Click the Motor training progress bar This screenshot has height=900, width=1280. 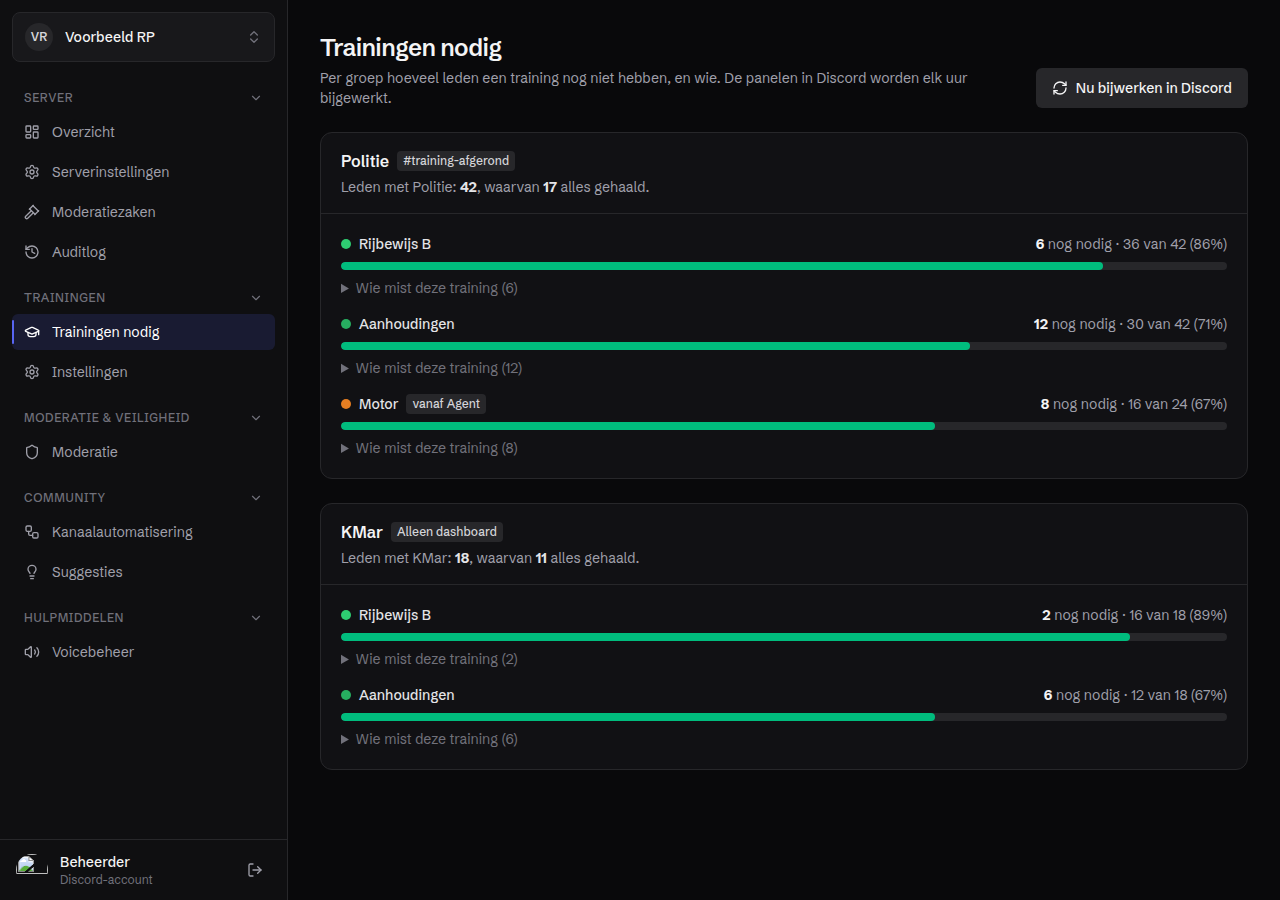tap(784, 426)
